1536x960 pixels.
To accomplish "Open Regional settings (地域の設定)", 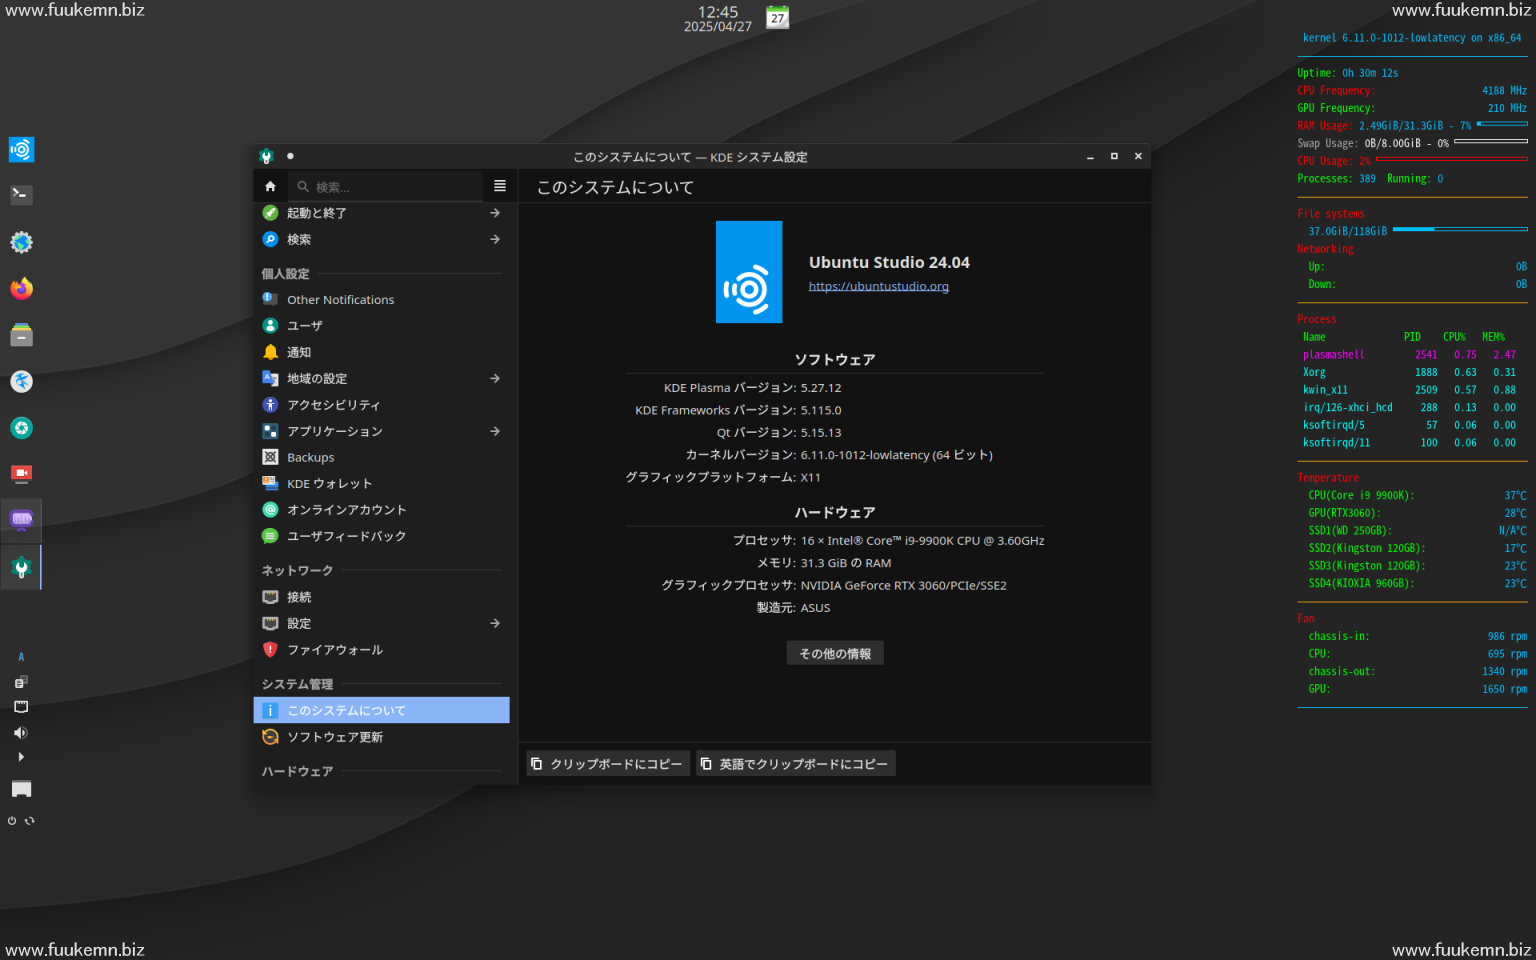I will 381,378.
